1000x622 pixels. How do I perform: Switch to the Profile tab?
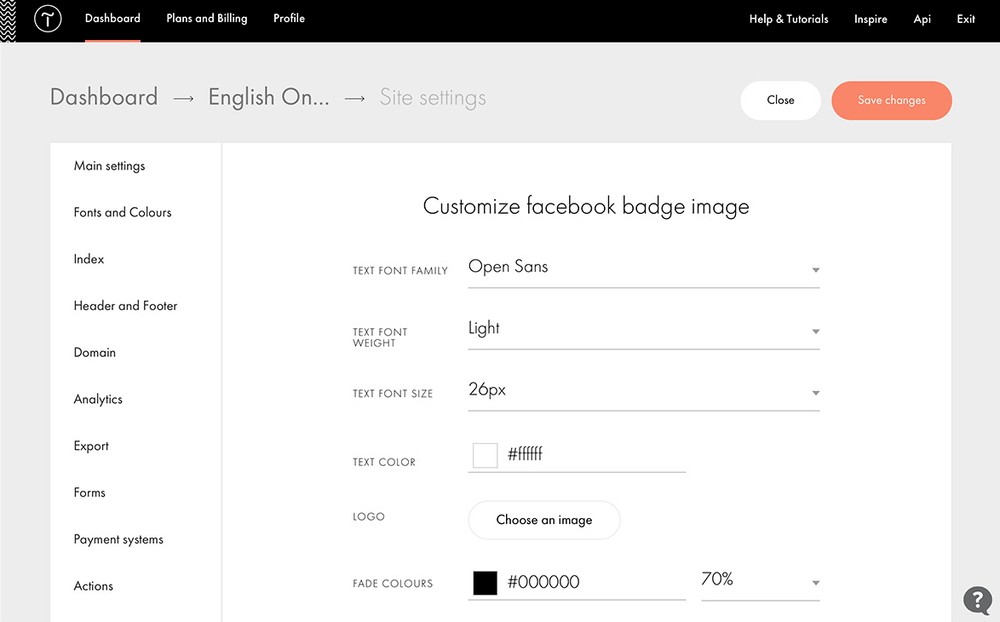click(x=289, y=18)
